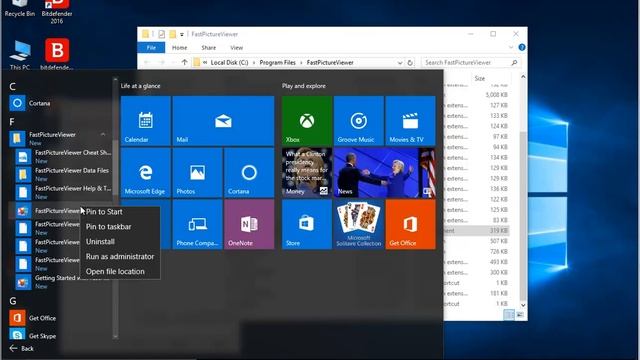Open the Cortana tile
This screenshot has width=640, height=360.
coord(249,173)
